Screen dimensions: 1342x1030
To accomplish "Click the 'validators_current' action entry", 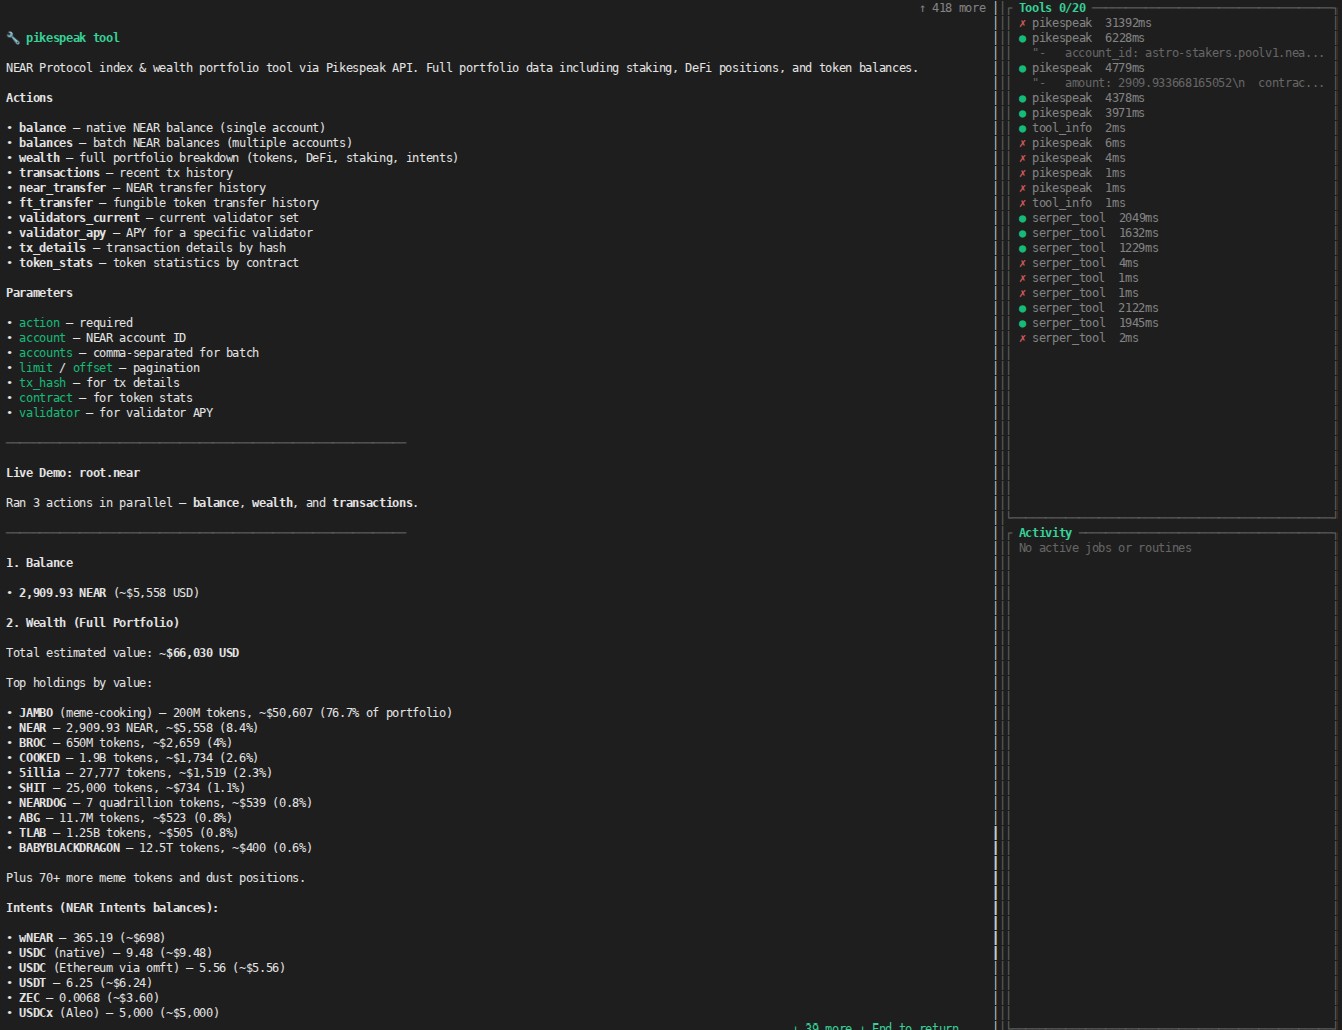I will pyautogui.click(x=79, y=218).
